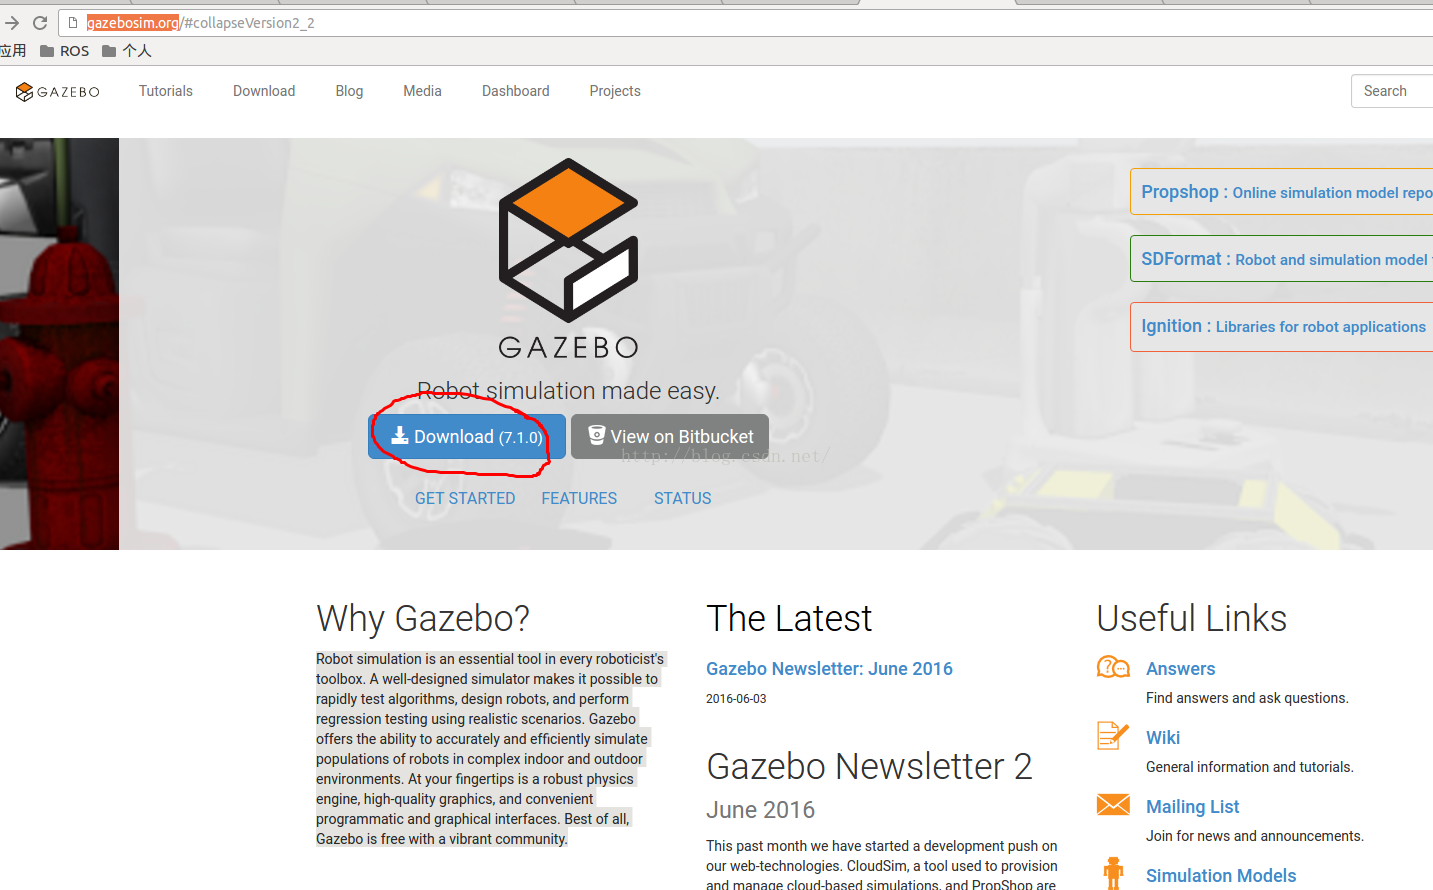
Task: Open the Ignition libraries link box
Action: 1282,326
